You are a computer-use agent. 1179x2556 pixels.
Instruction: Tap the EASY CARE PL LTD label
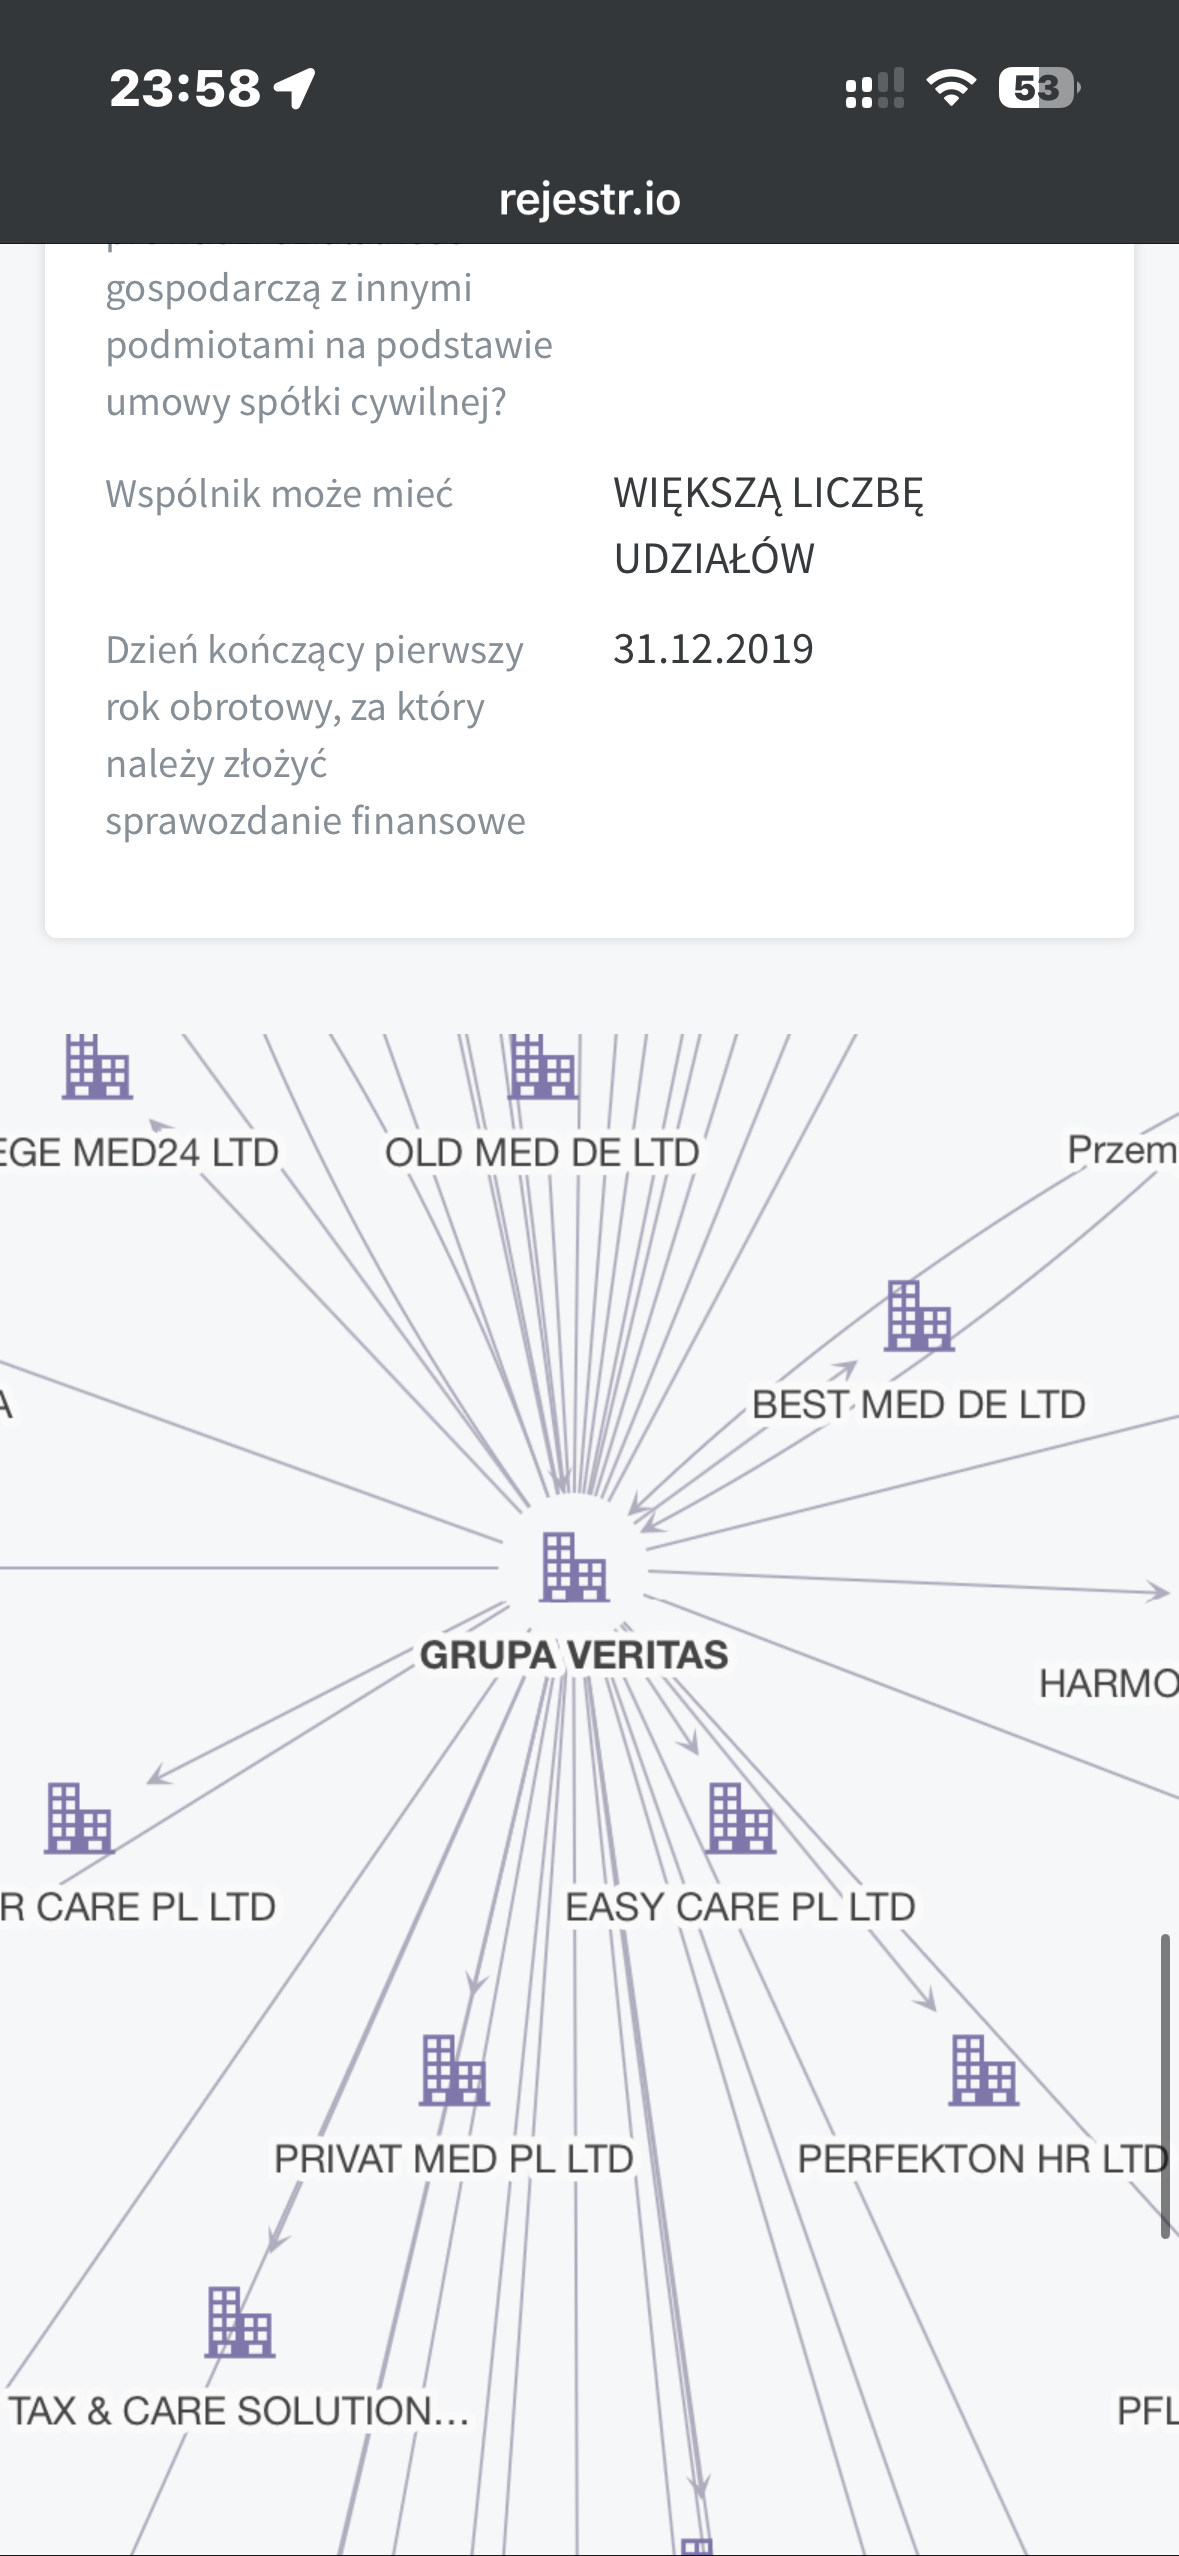pyautogui.click(x=740, y=1907)
